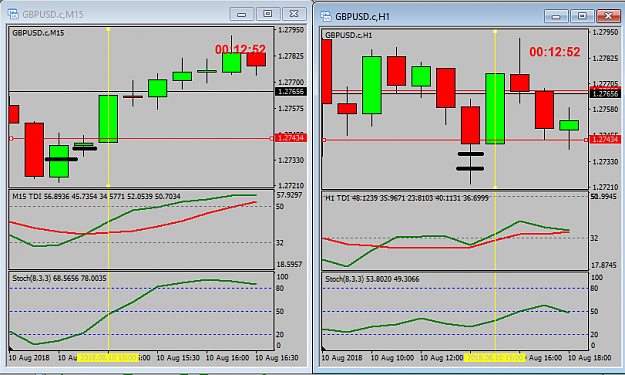The image size is (625, 375).
Task: Select the lower thick black bar marker in H1
Action: (x=470, y=169)
